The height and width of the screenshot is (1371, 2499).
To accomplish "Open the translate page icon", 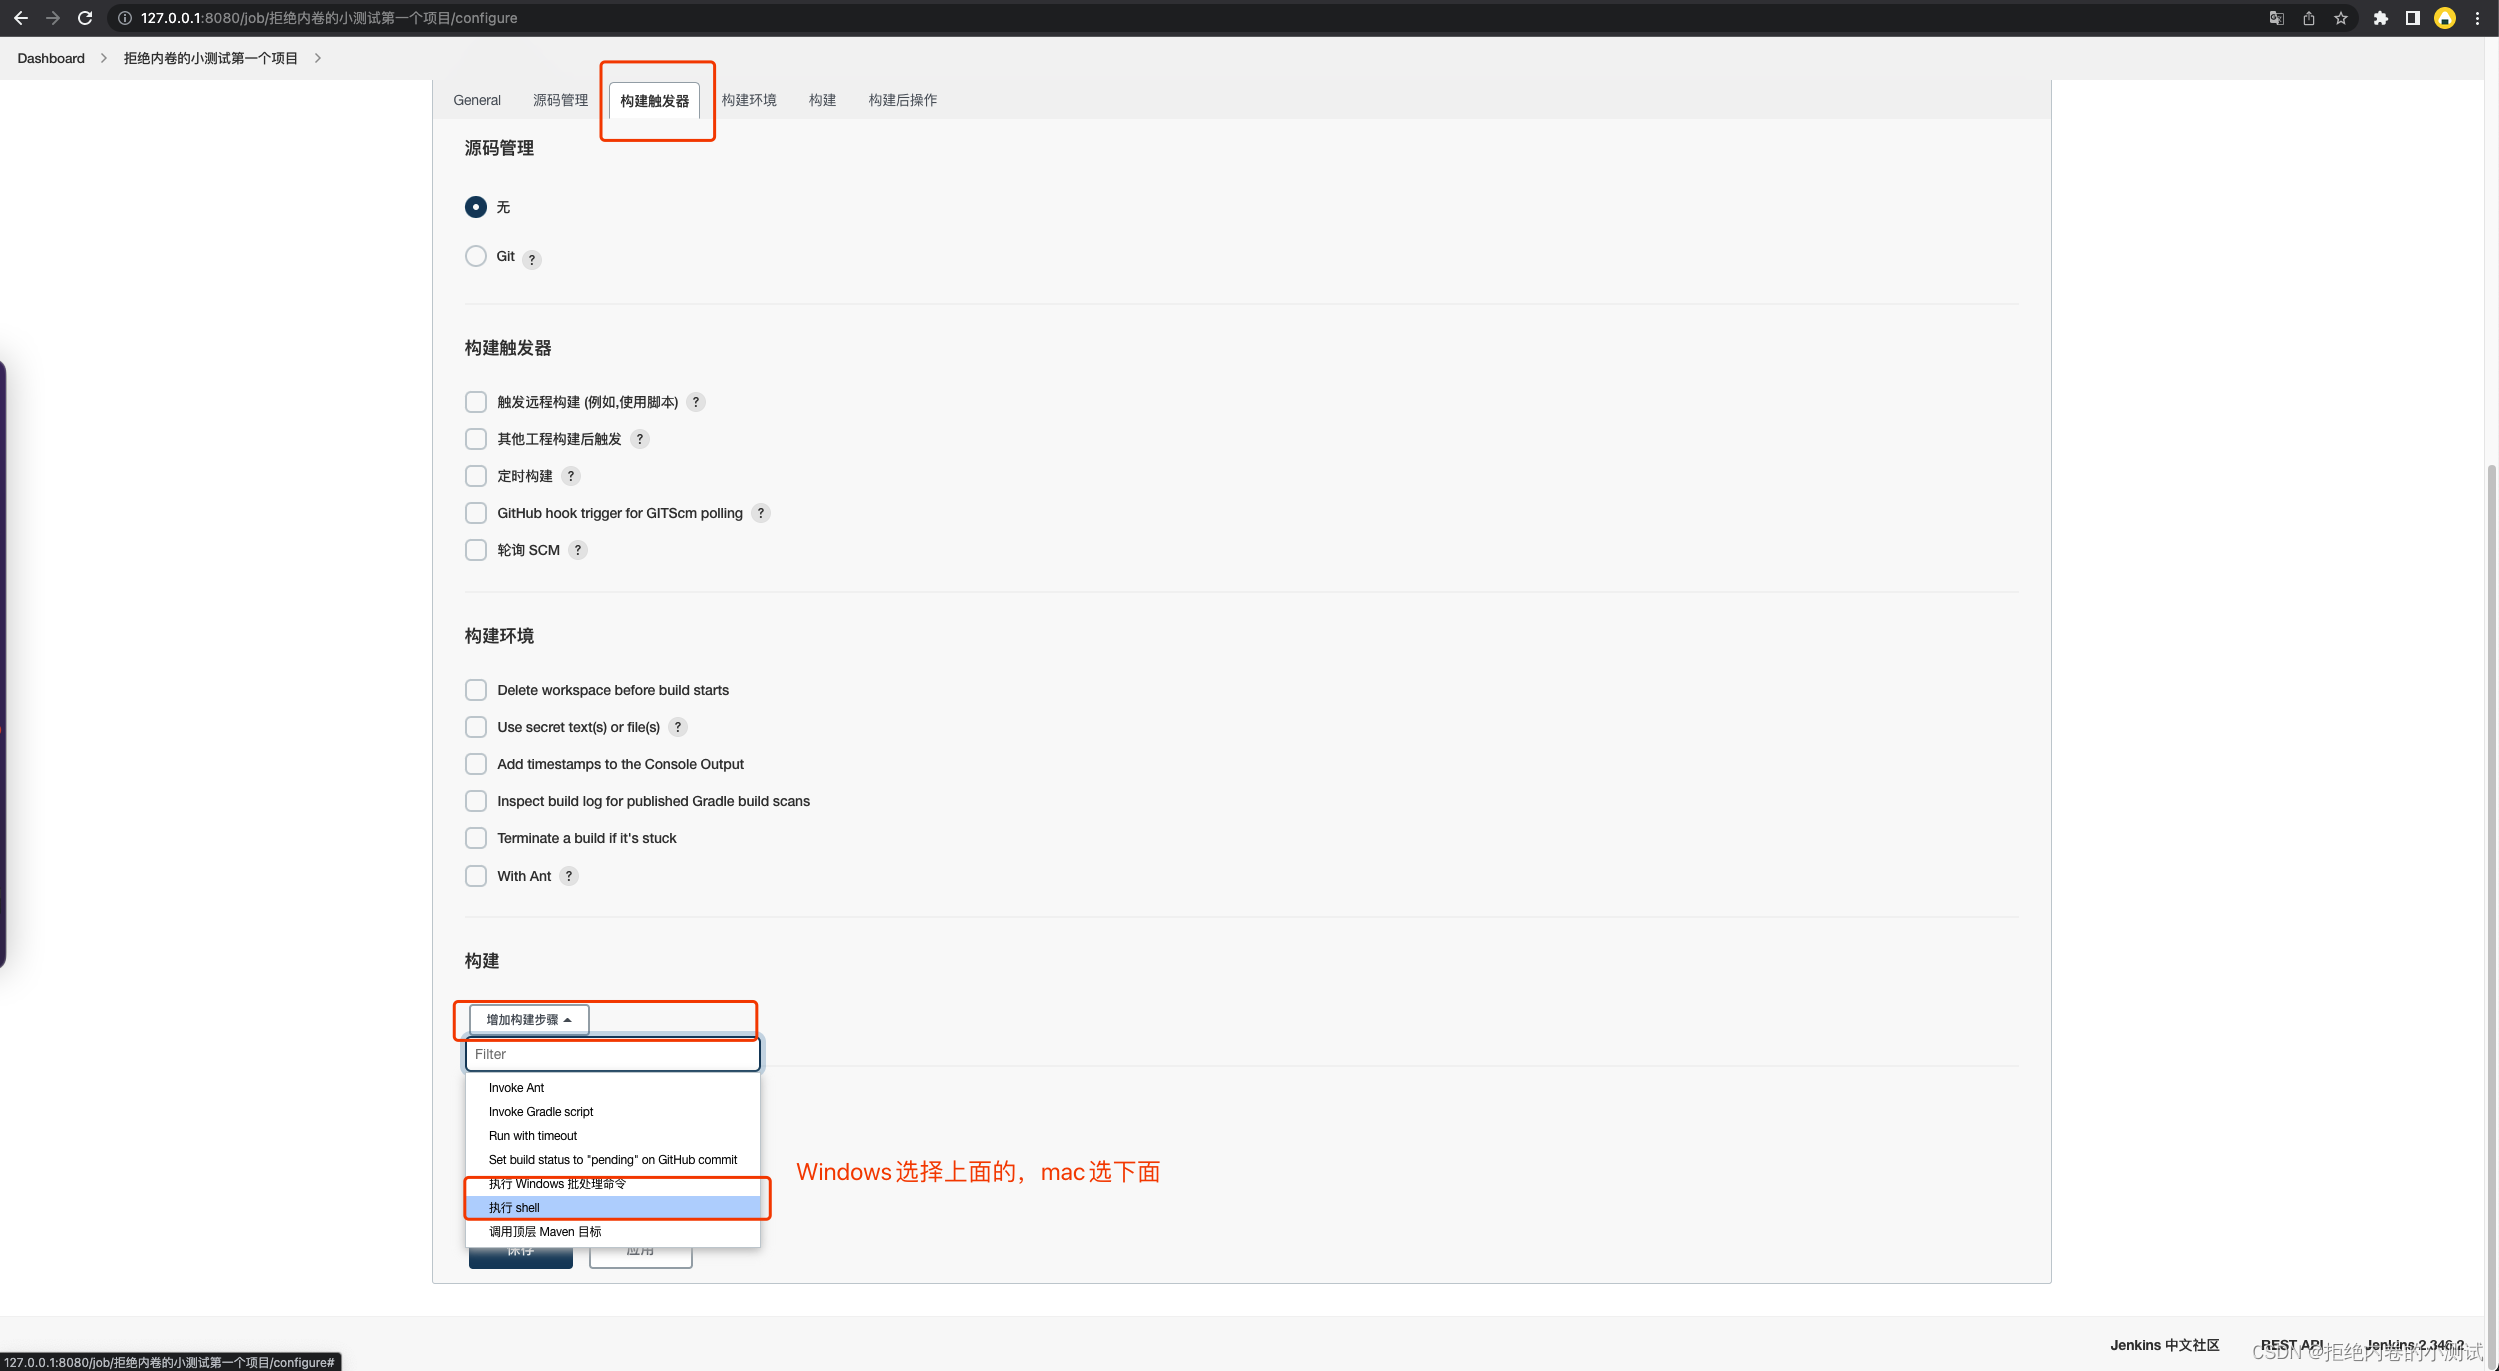I will click(x=2276, y=18).
